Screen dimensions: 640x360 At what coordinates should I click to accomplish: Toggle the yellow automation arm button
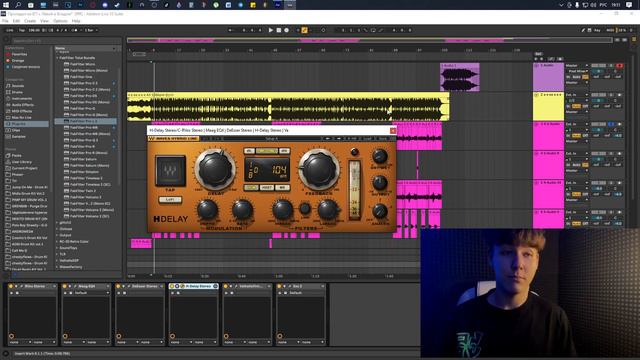[x=304, y=30]
